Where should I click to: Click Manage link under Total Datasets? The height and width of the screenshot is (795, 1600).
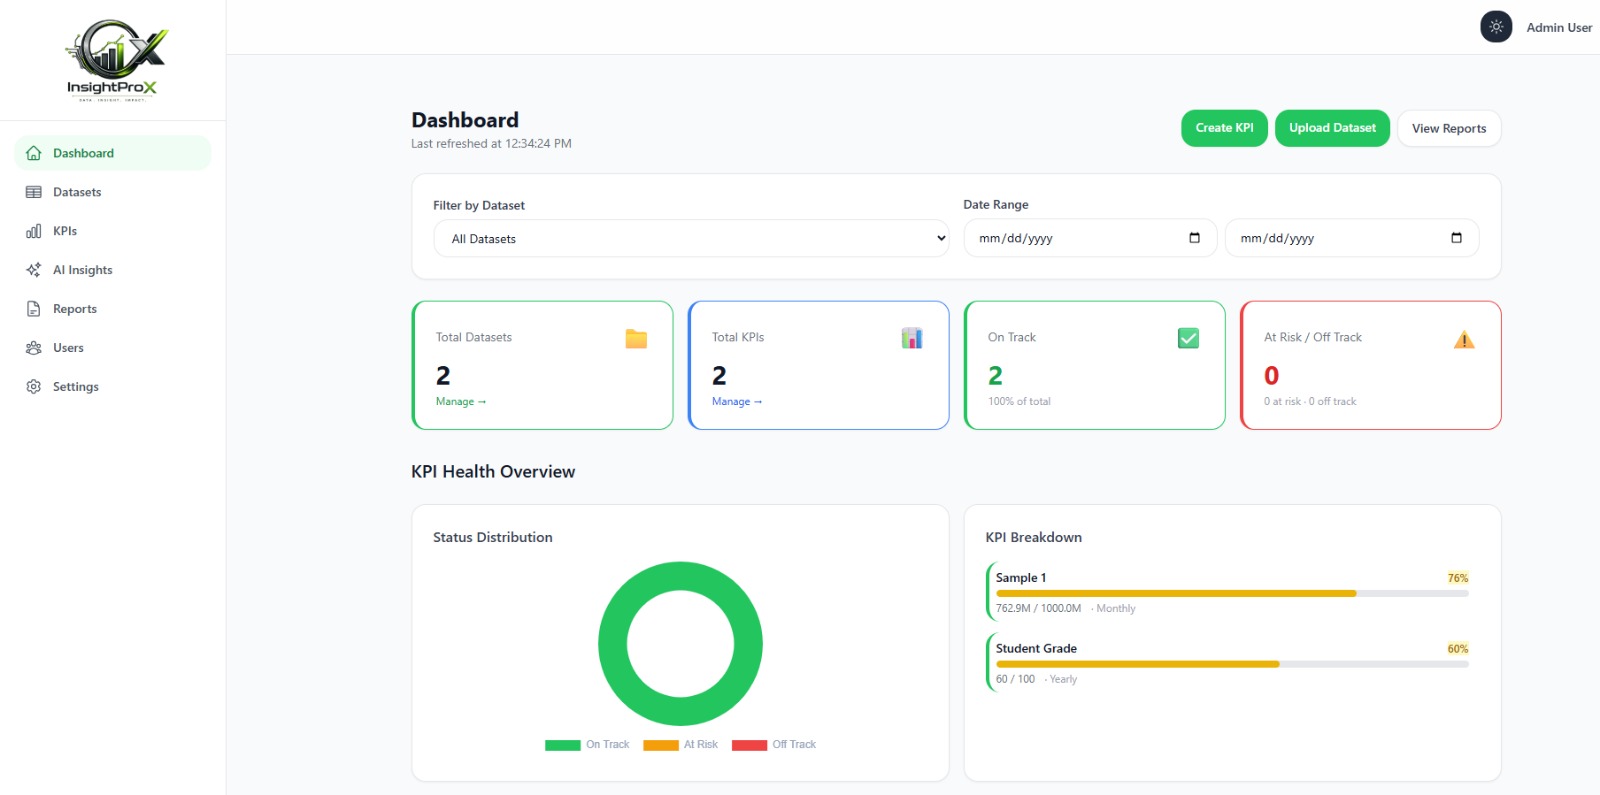[461, 401]
